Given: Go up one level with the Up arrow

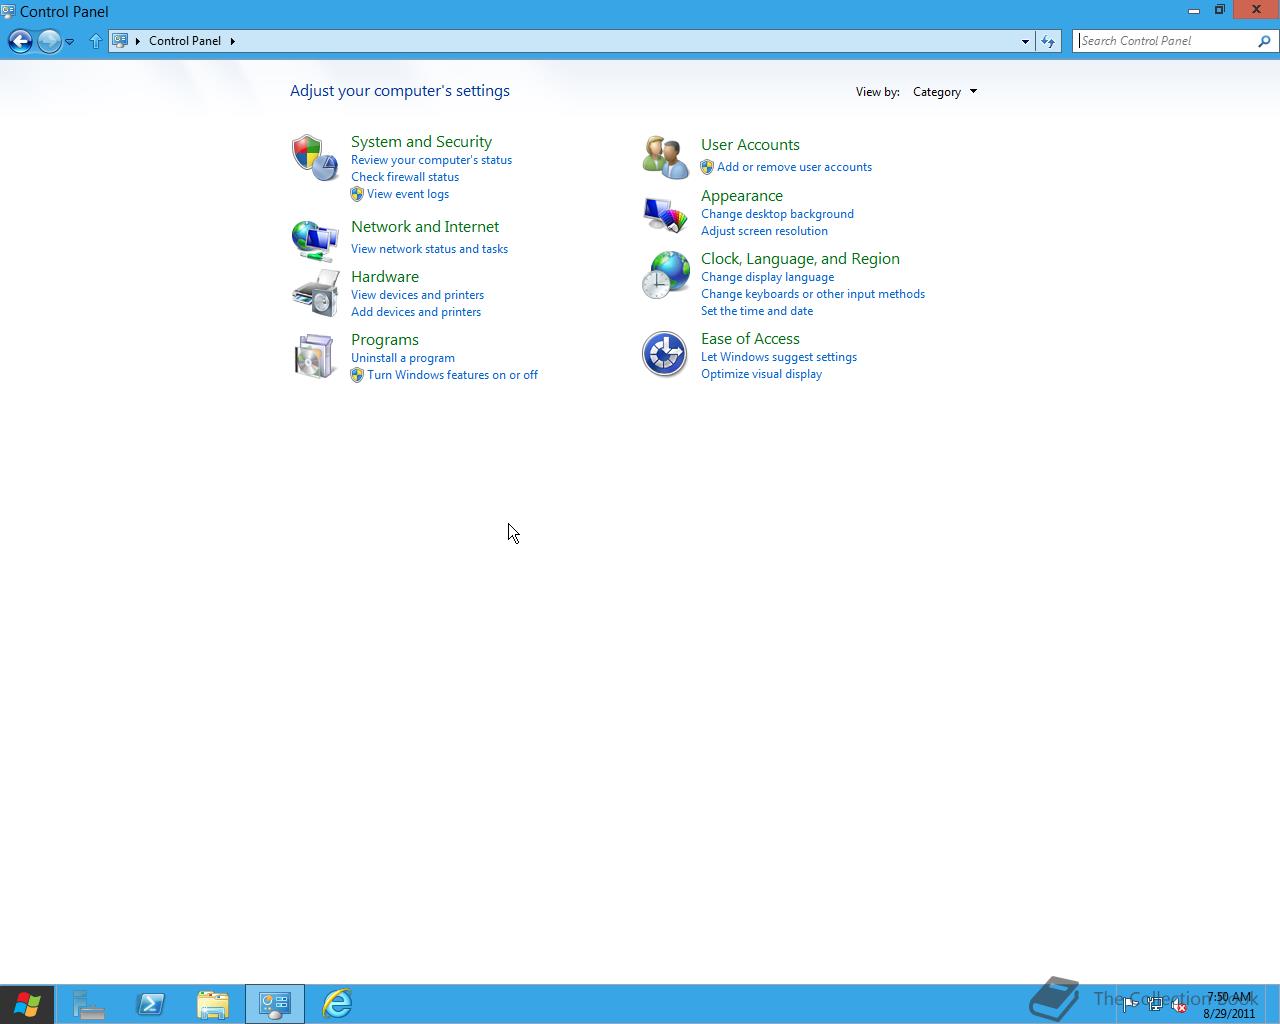Looking at the screenshot, I should coord(96,41).
